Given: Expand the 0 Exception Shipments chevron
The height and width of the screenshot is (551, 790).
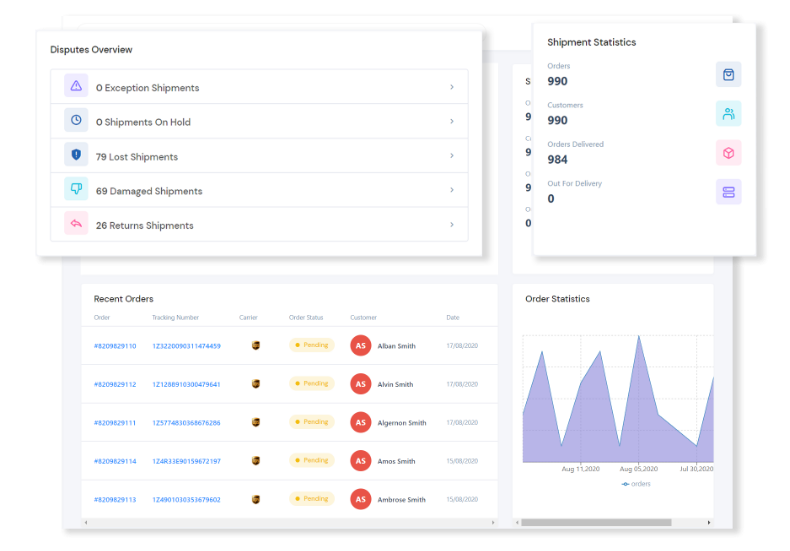Looking at the screenshot, I should pyautogui.click(x=452, y=87).
